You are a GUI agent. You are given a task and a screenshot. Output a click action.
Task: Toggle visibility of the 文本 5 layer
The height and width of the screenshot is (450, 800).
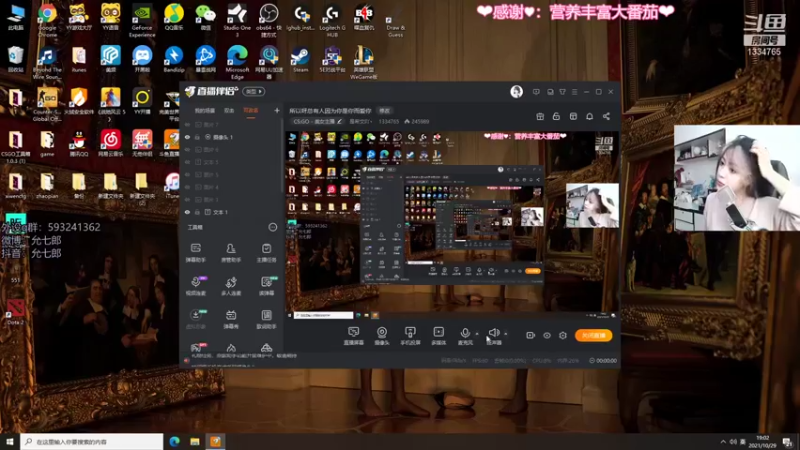187,162
